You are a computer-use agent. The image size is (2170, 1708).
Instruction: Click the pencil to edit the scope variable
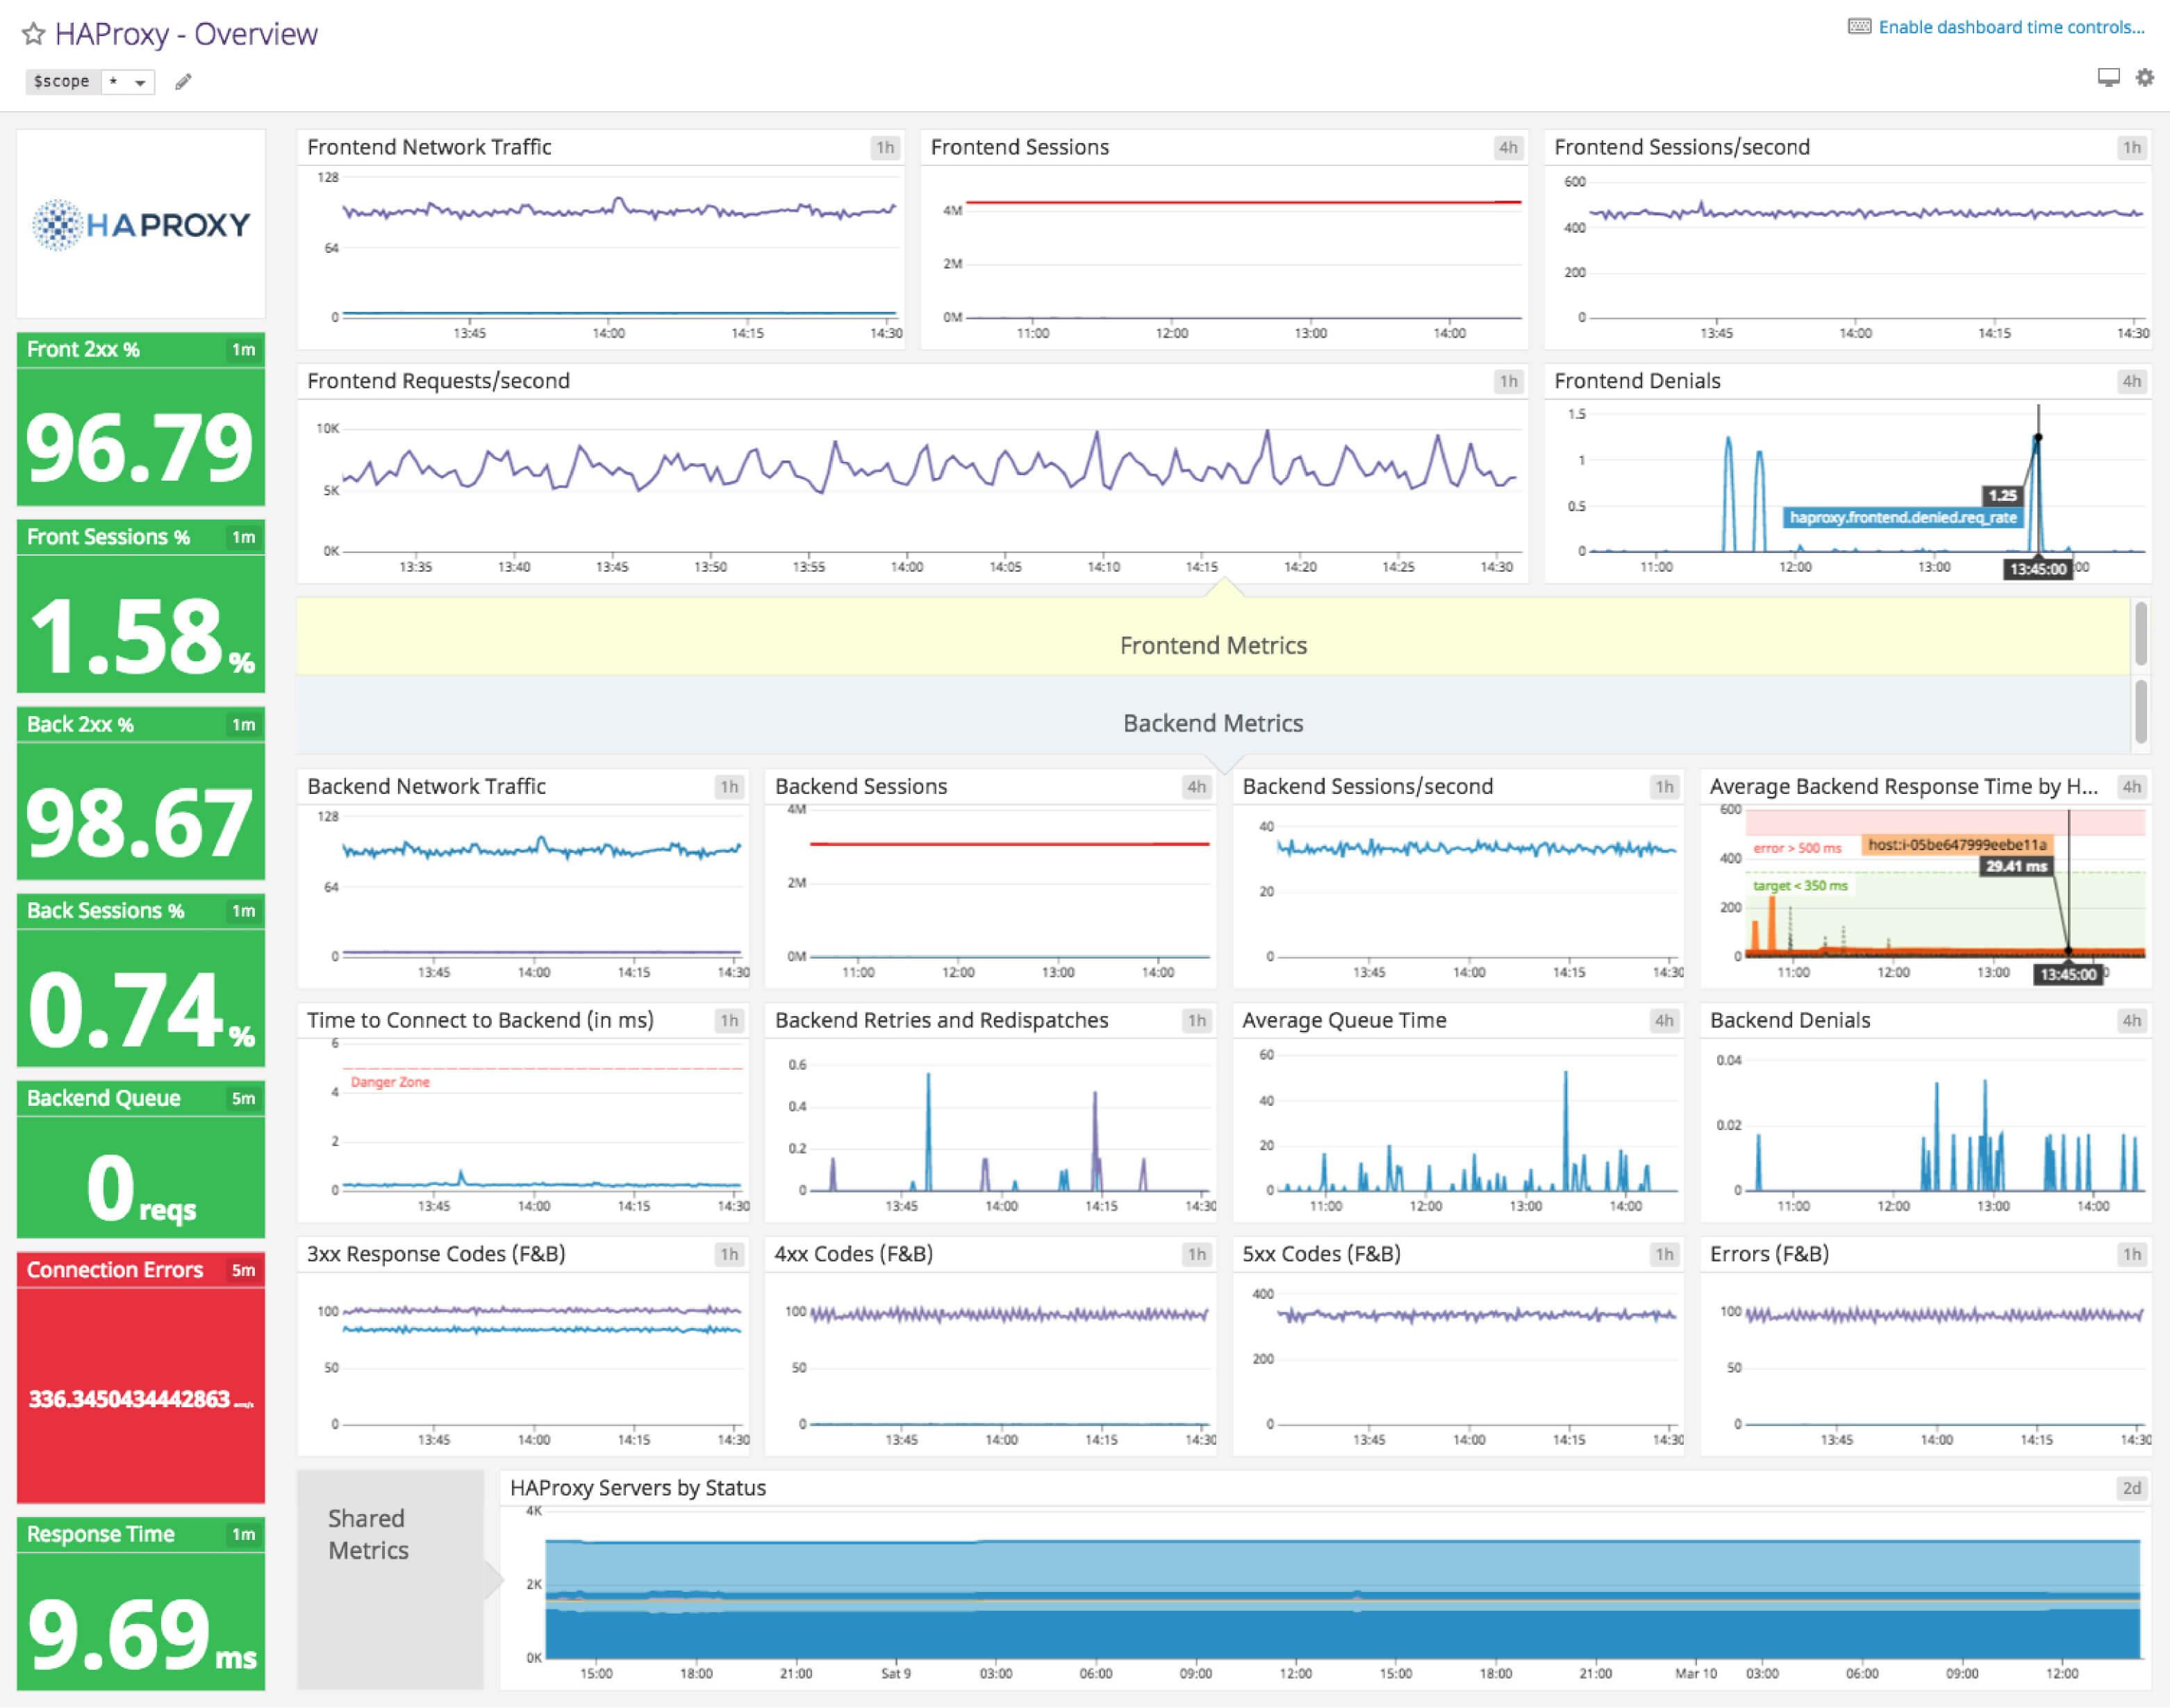[183, 82]
